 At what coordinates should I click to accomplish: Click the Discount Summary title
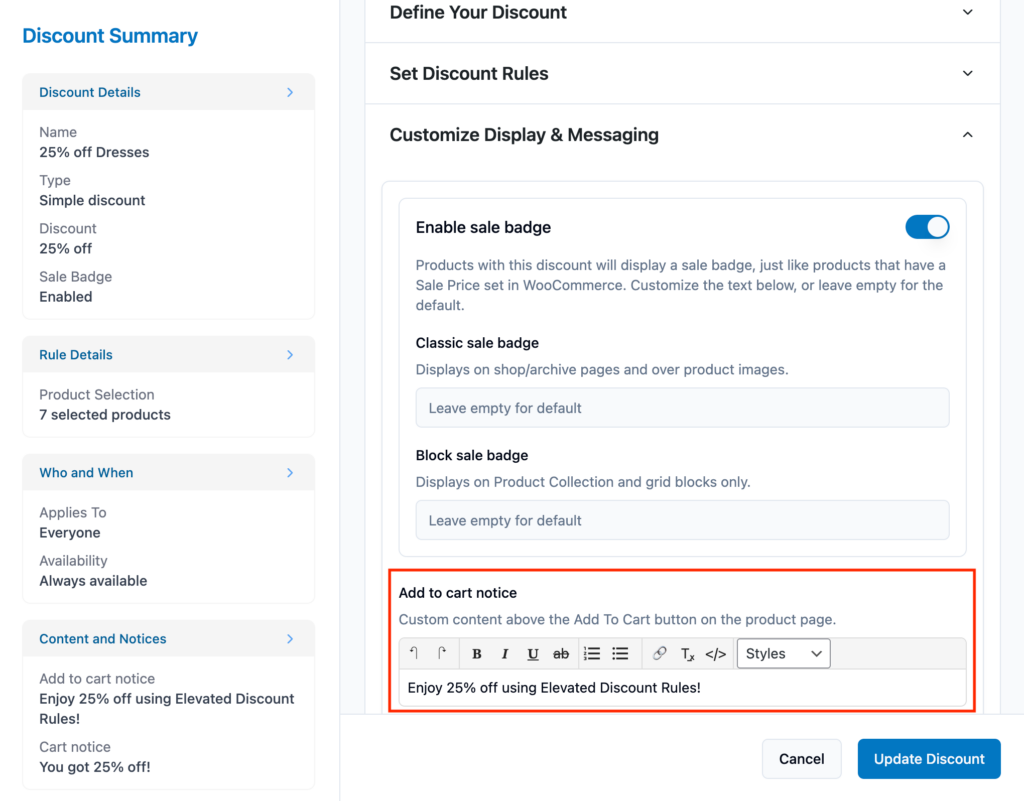click(x=110, y=36)
